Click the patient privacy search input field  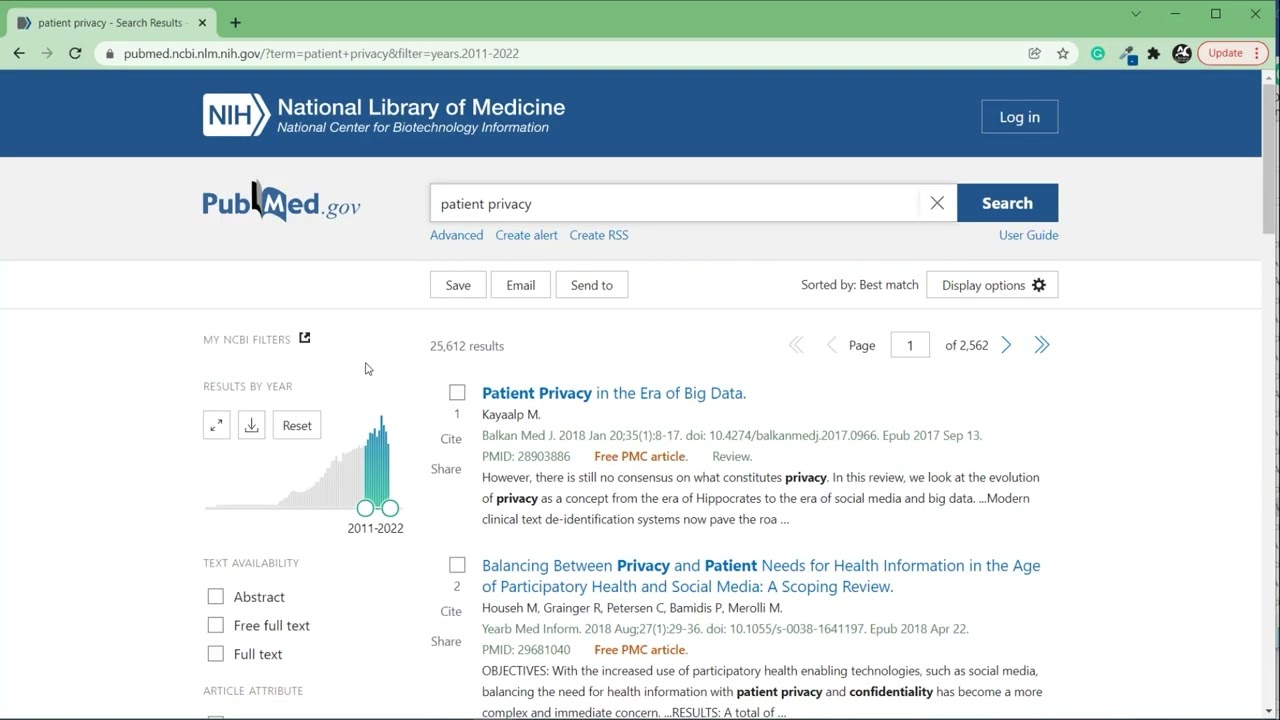pyautogui.click(x=675, y=203)
